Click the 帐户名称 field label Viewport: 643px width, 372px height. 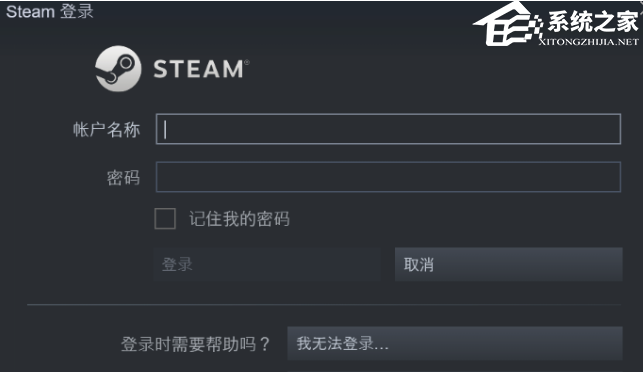tap(107, 130)
